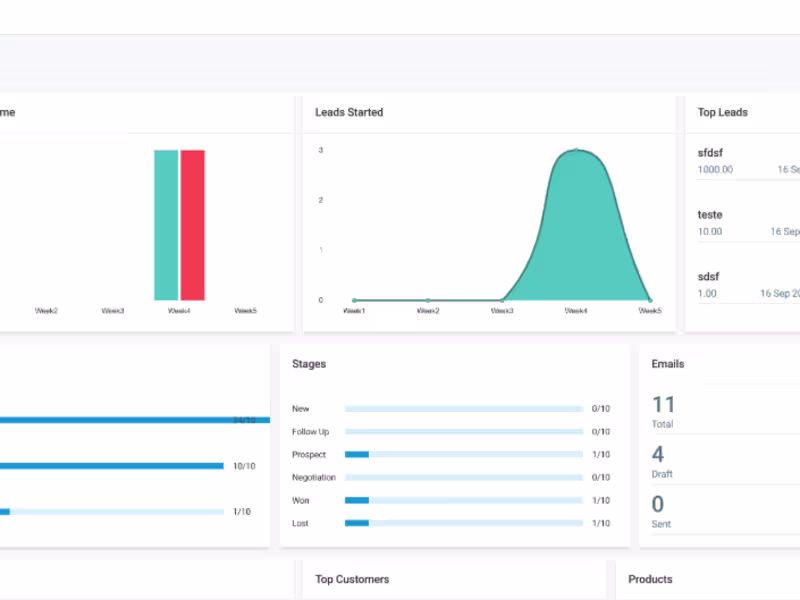
Task: Click the Products panel title
Action: point(650,579)
